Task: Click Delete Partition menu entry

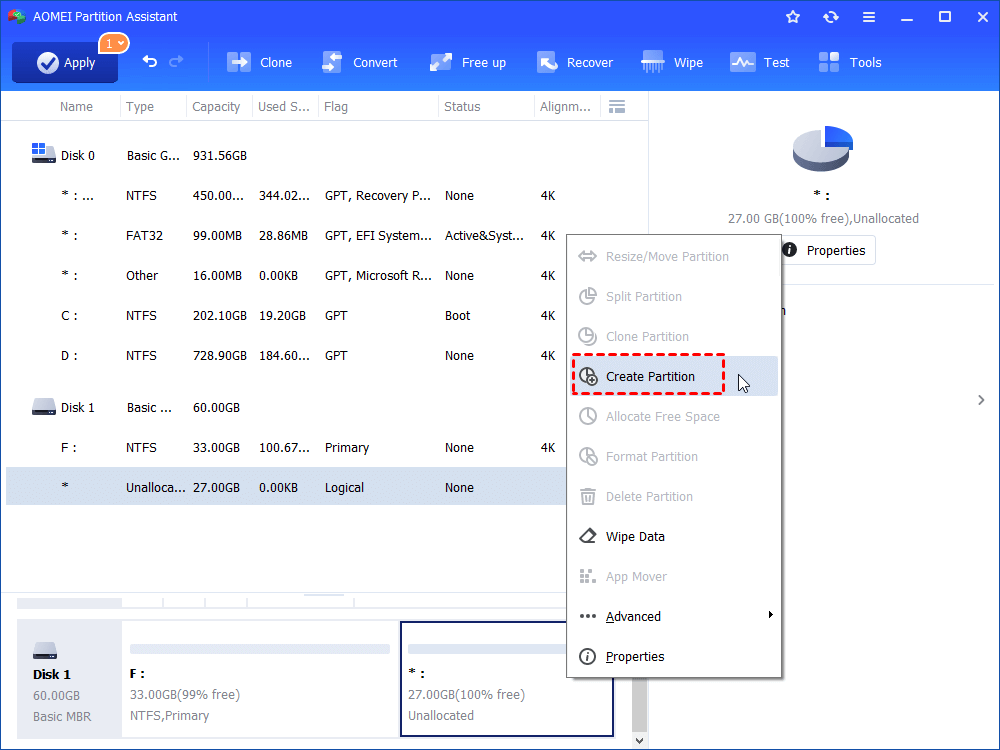Action: tap(674, 496)
